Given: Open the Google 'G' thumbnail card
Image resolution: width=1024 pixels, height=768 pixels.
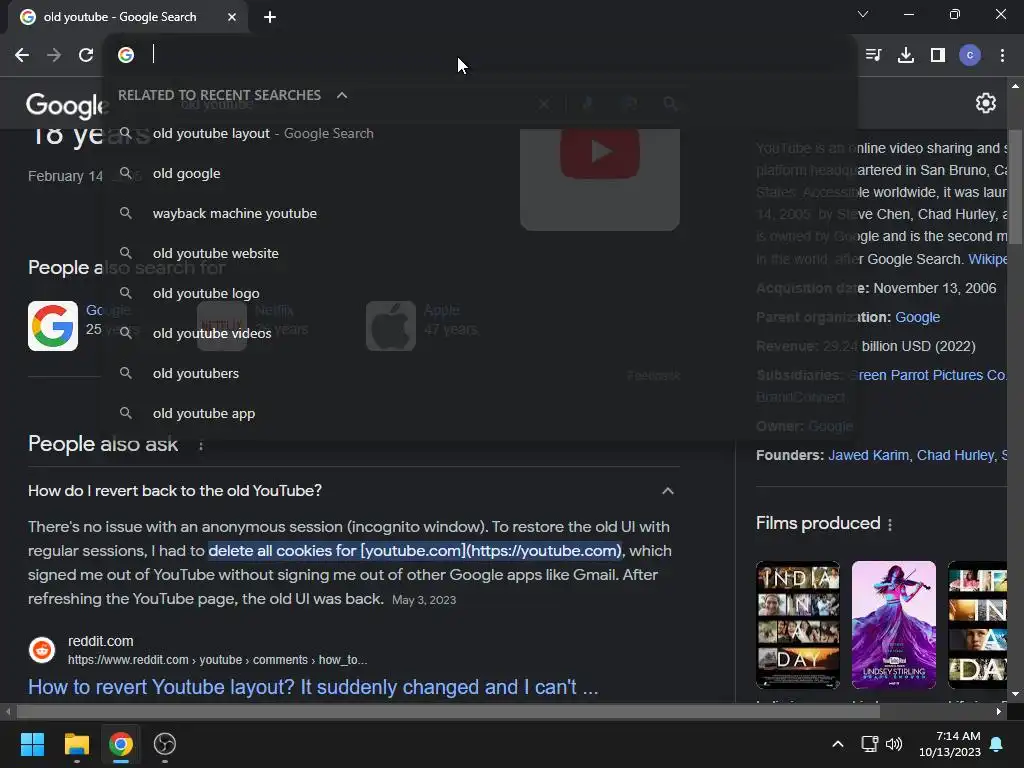Looking at the screenshot, I should click(53, 326).
